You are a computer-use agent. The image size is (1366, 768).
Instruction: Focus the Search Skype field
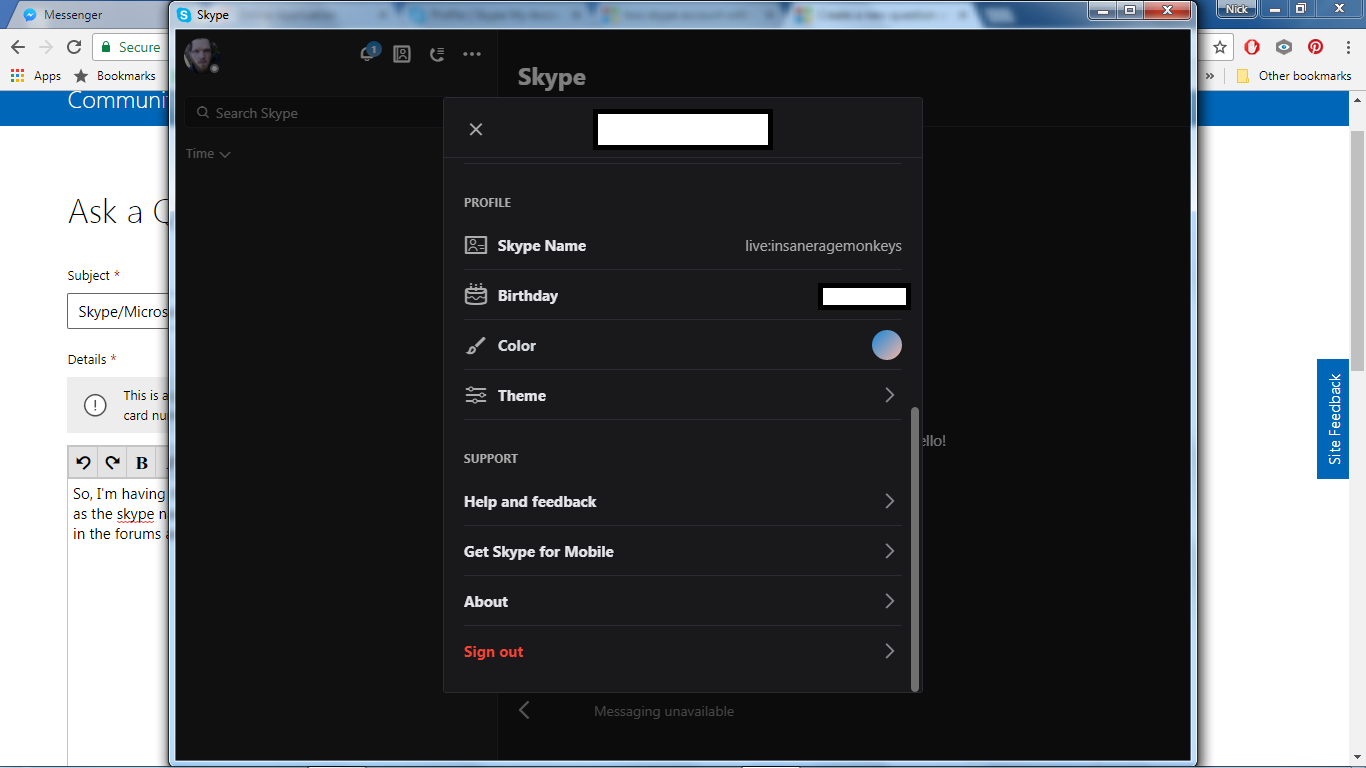[314, 113]
